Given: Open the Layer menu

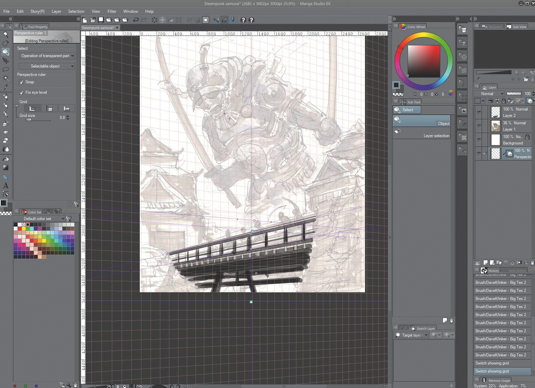Looking at the screenshot, I should [x=56, y=11].
